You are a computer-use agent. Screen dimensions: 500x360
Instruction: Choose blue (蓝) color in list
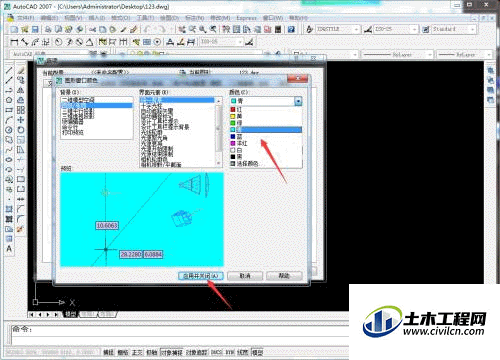(x=266, y=137)
